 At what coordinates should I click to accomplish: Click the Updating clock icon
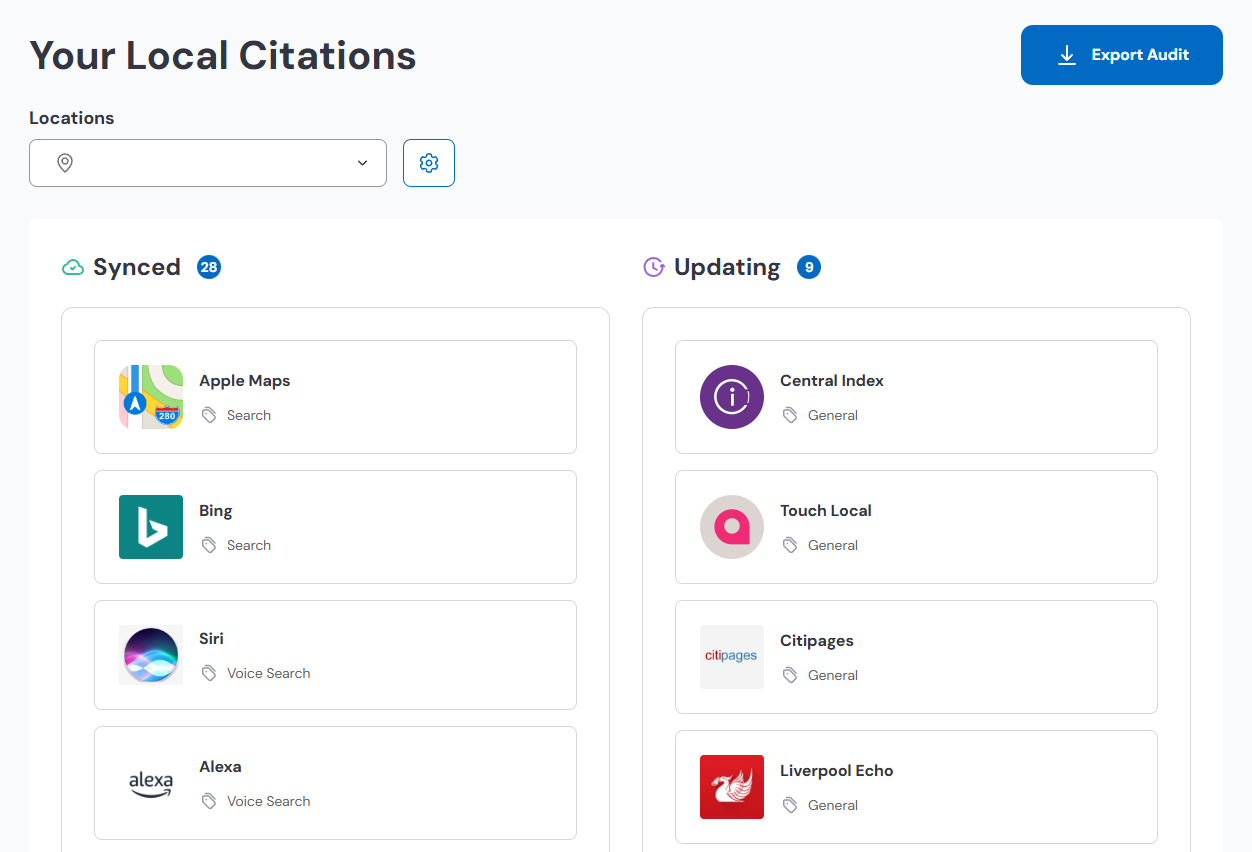tap(653, 267)
